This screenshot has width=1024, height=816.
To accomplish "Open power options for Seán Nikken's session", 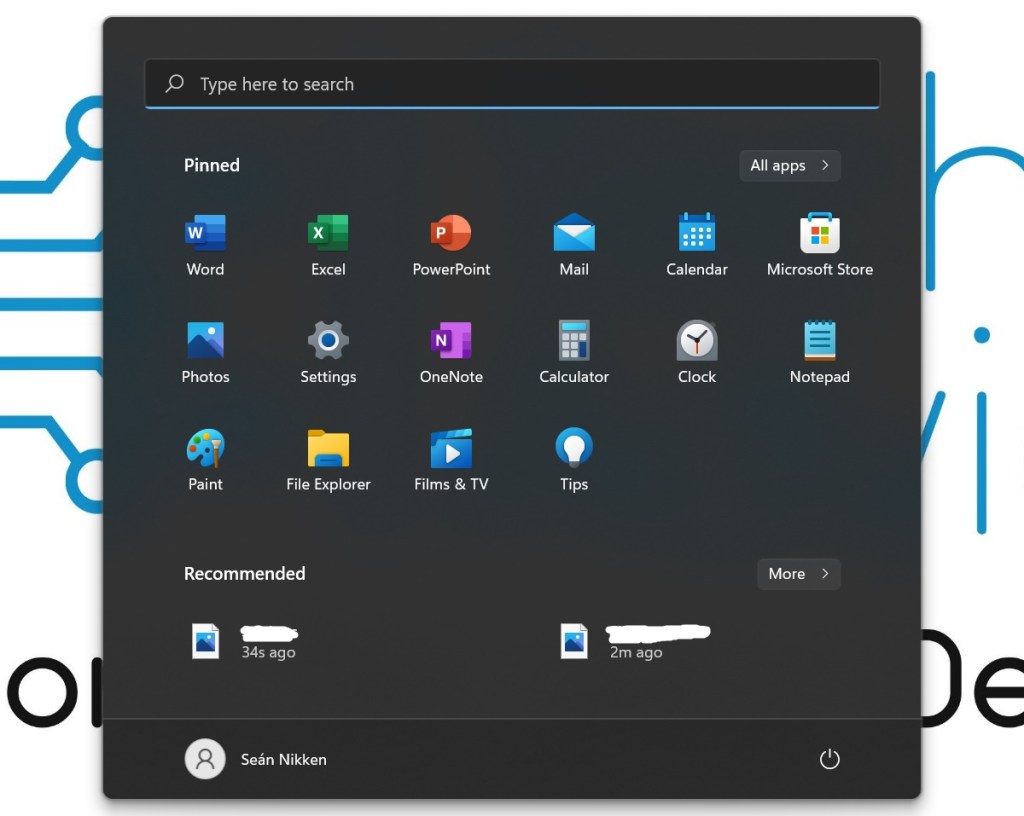I will click(829, 758).
